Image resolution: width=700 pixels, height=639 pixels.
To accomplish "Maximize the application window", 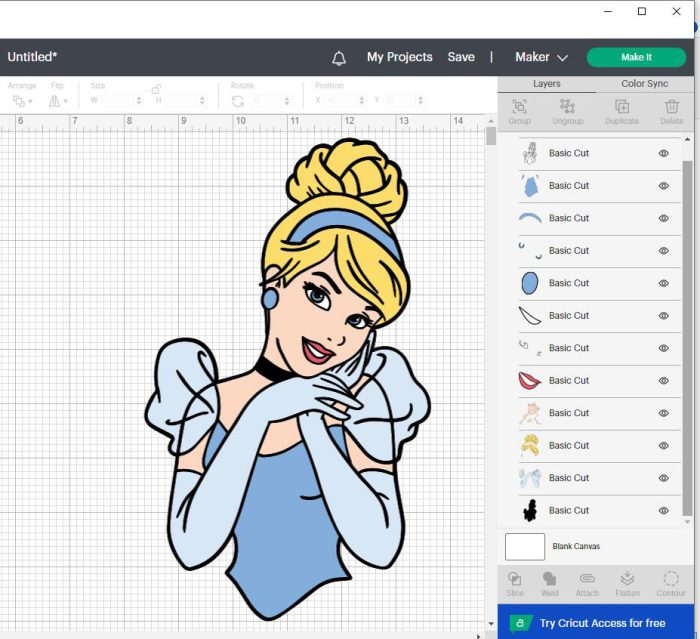I will click(642, 12).
